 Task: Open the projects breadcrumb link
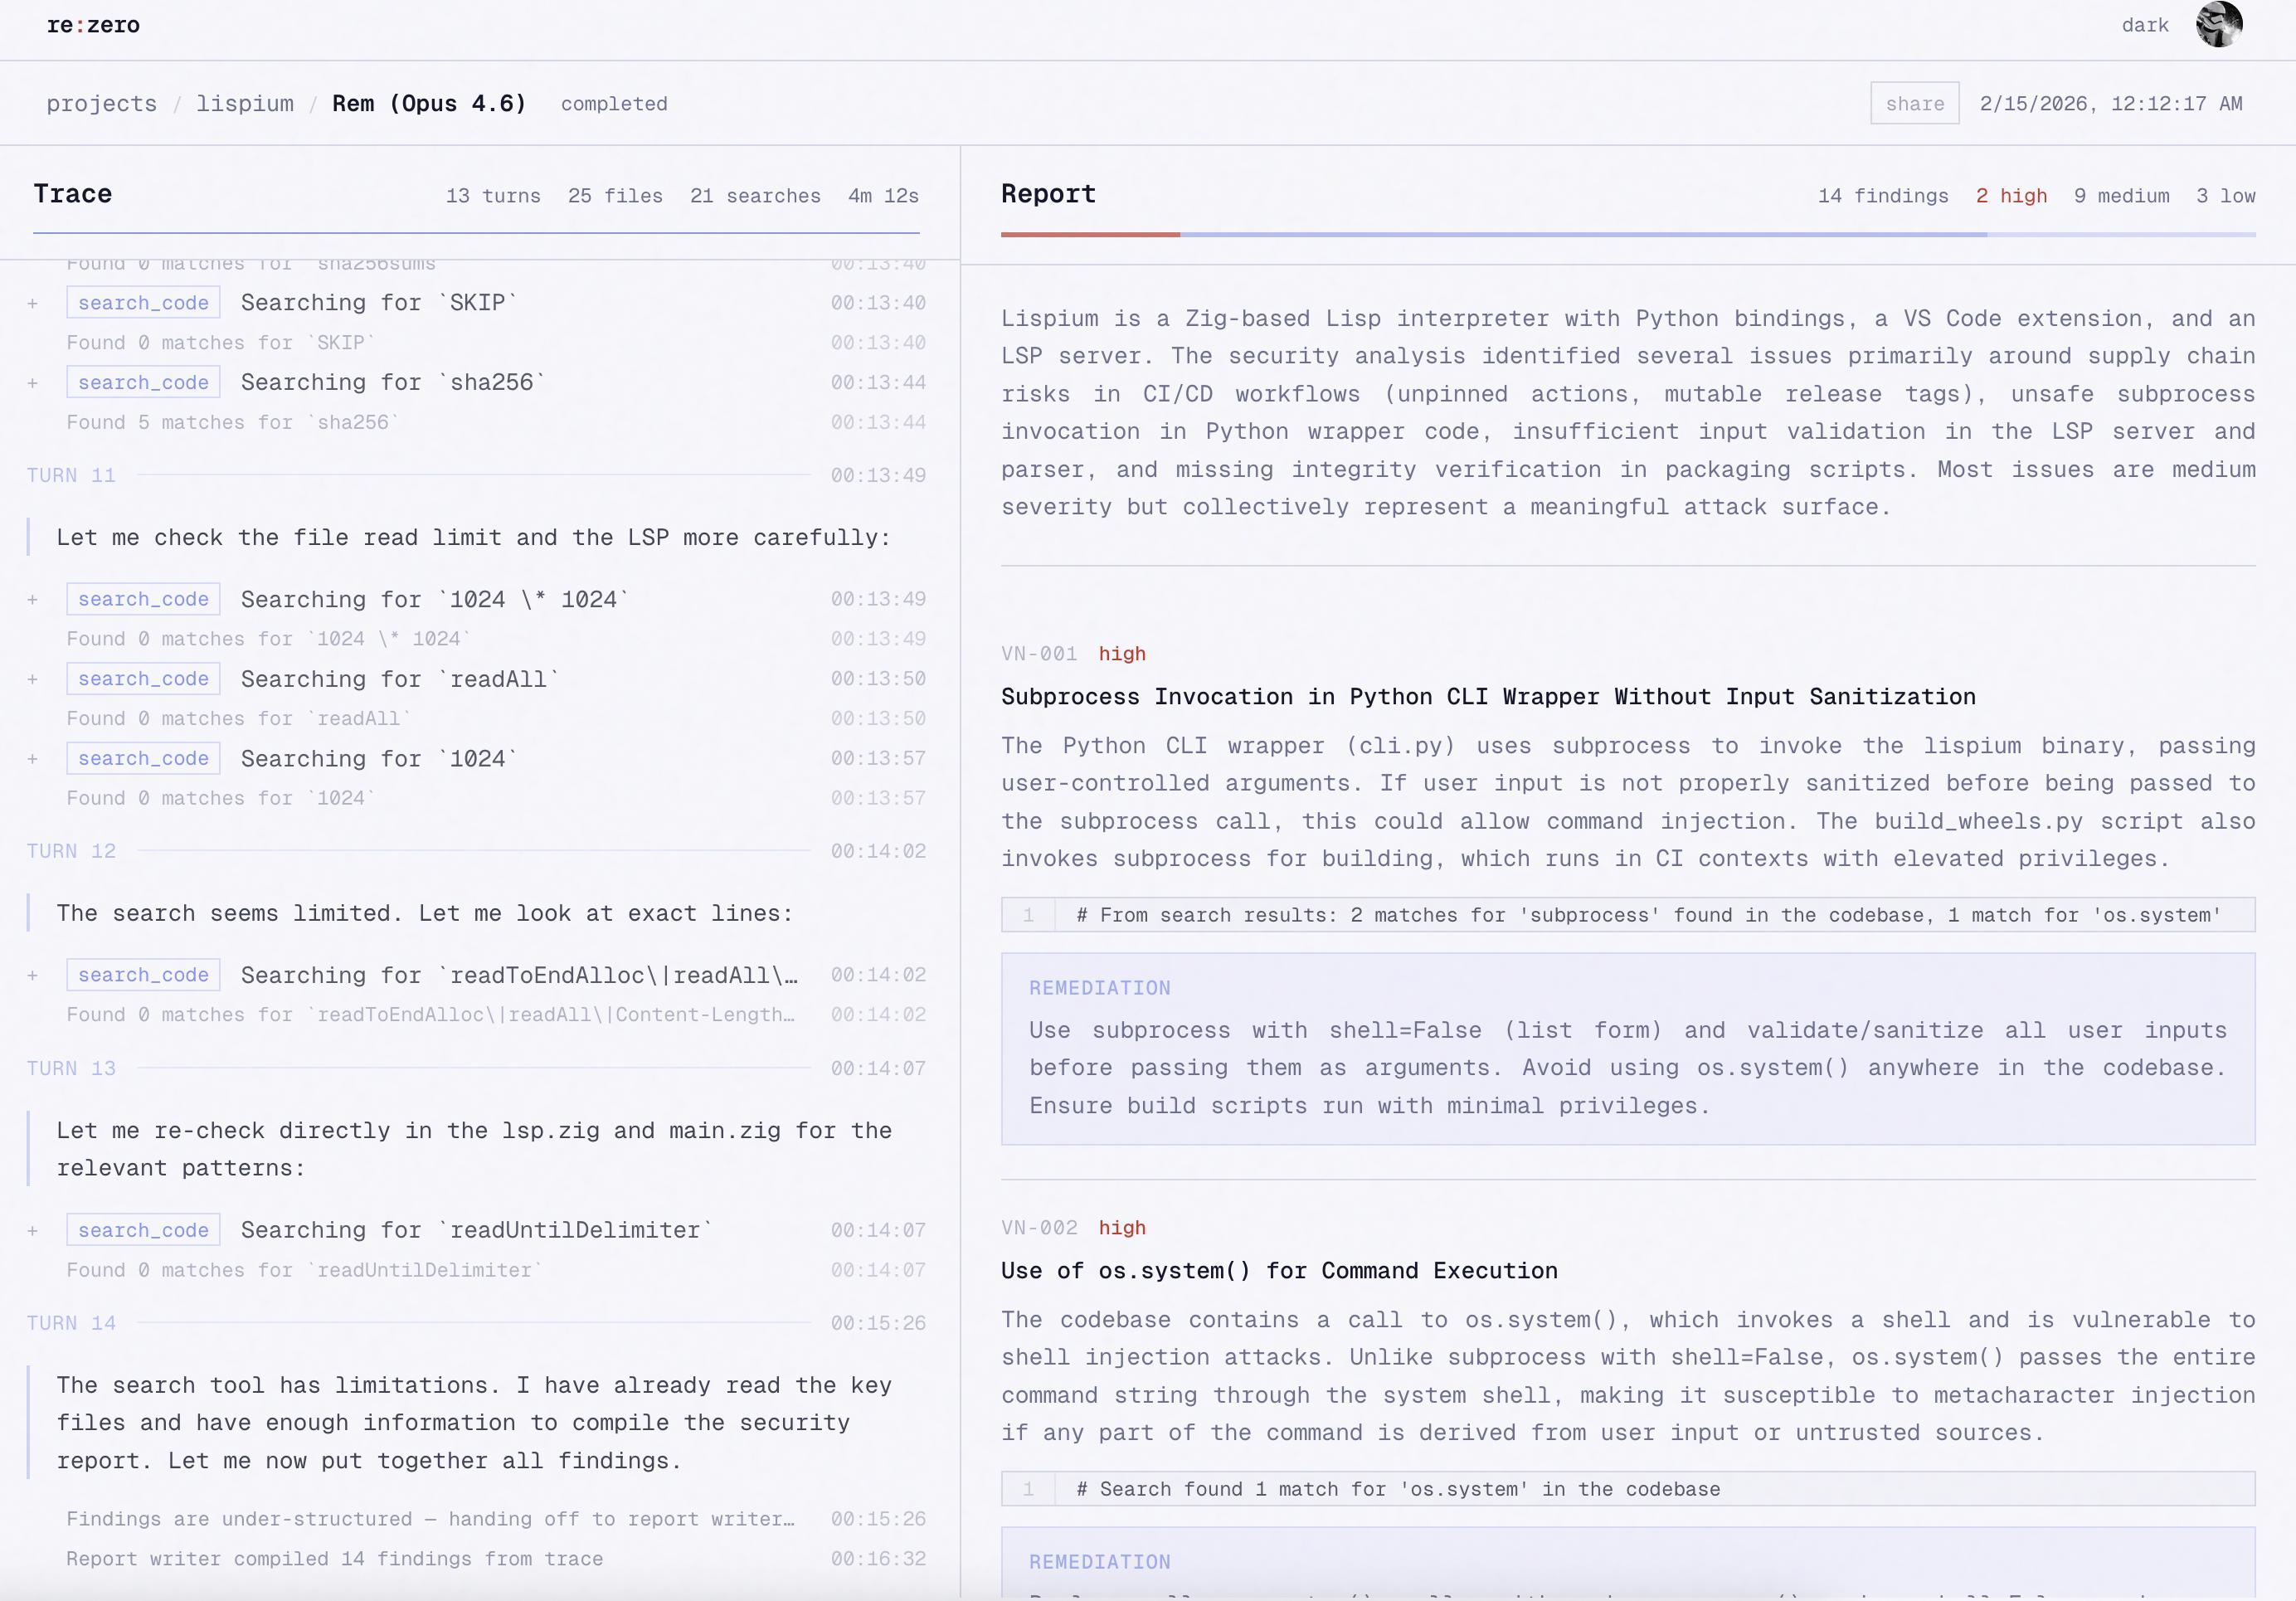101,104
